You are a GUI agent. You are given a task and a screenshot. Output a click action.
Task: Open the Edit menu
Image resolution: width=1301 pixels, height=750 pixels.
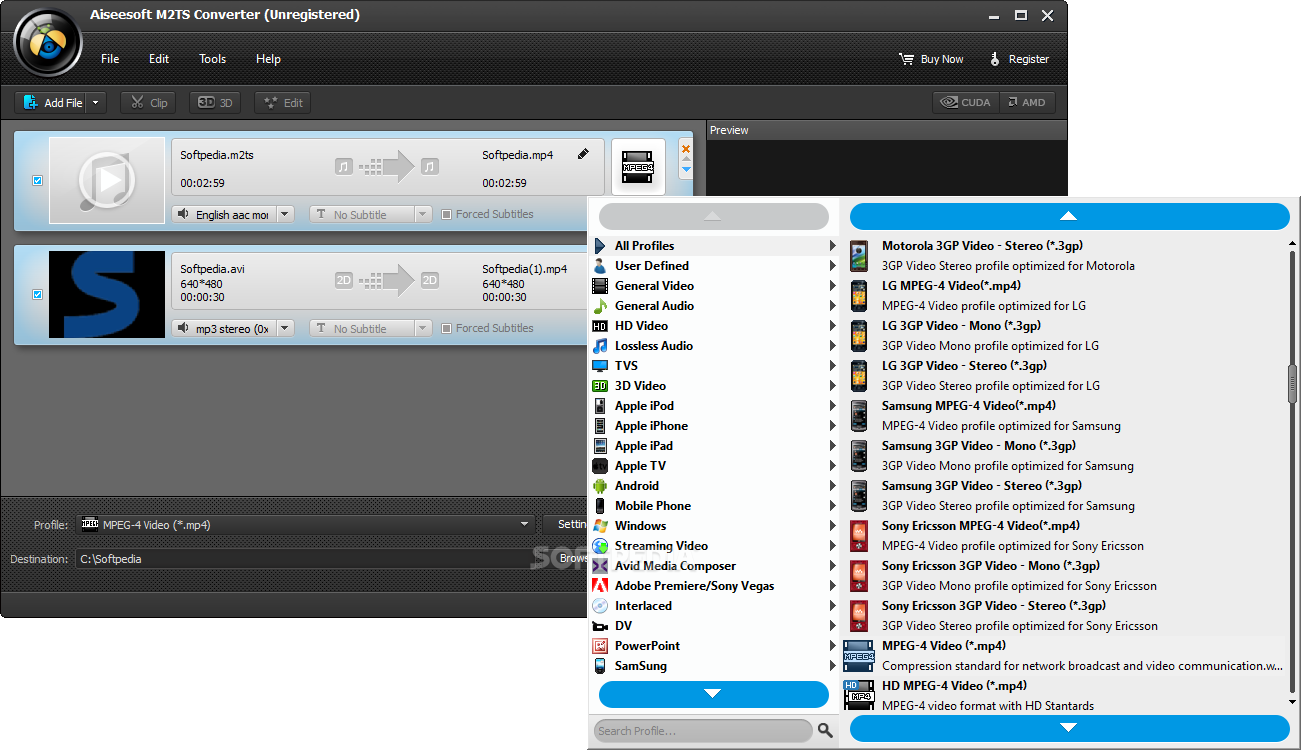coord(159,59)
